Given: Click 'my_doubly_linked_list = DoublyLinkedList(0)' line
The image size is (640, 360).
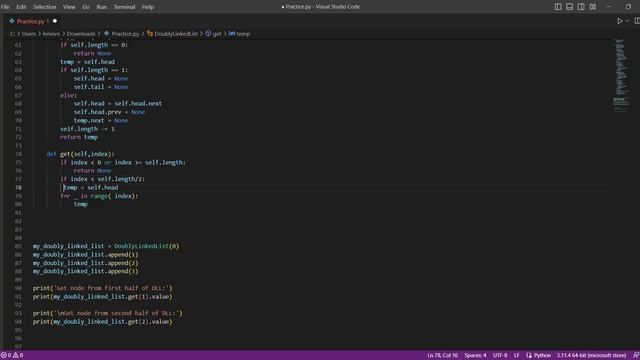Looking at the screenshot, I should point(106,247).
